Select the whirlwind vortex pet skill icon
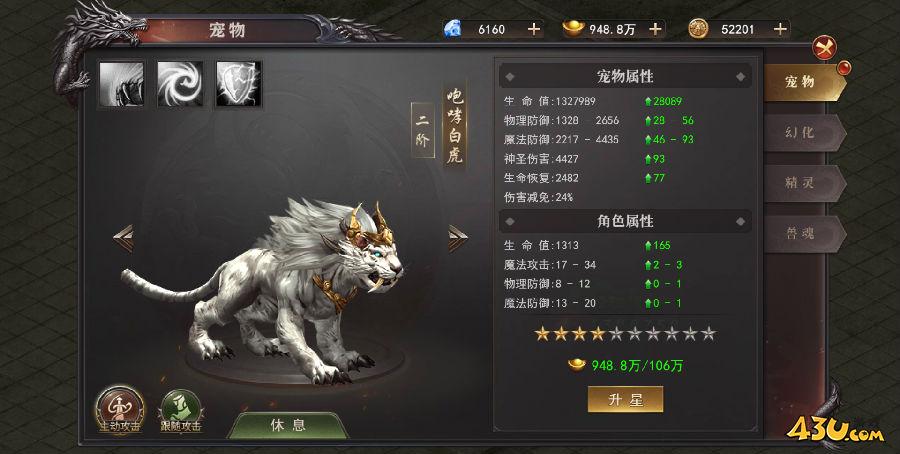Image resolution: width=900 pixels, height=454 pixels. (x=180, y=84)
